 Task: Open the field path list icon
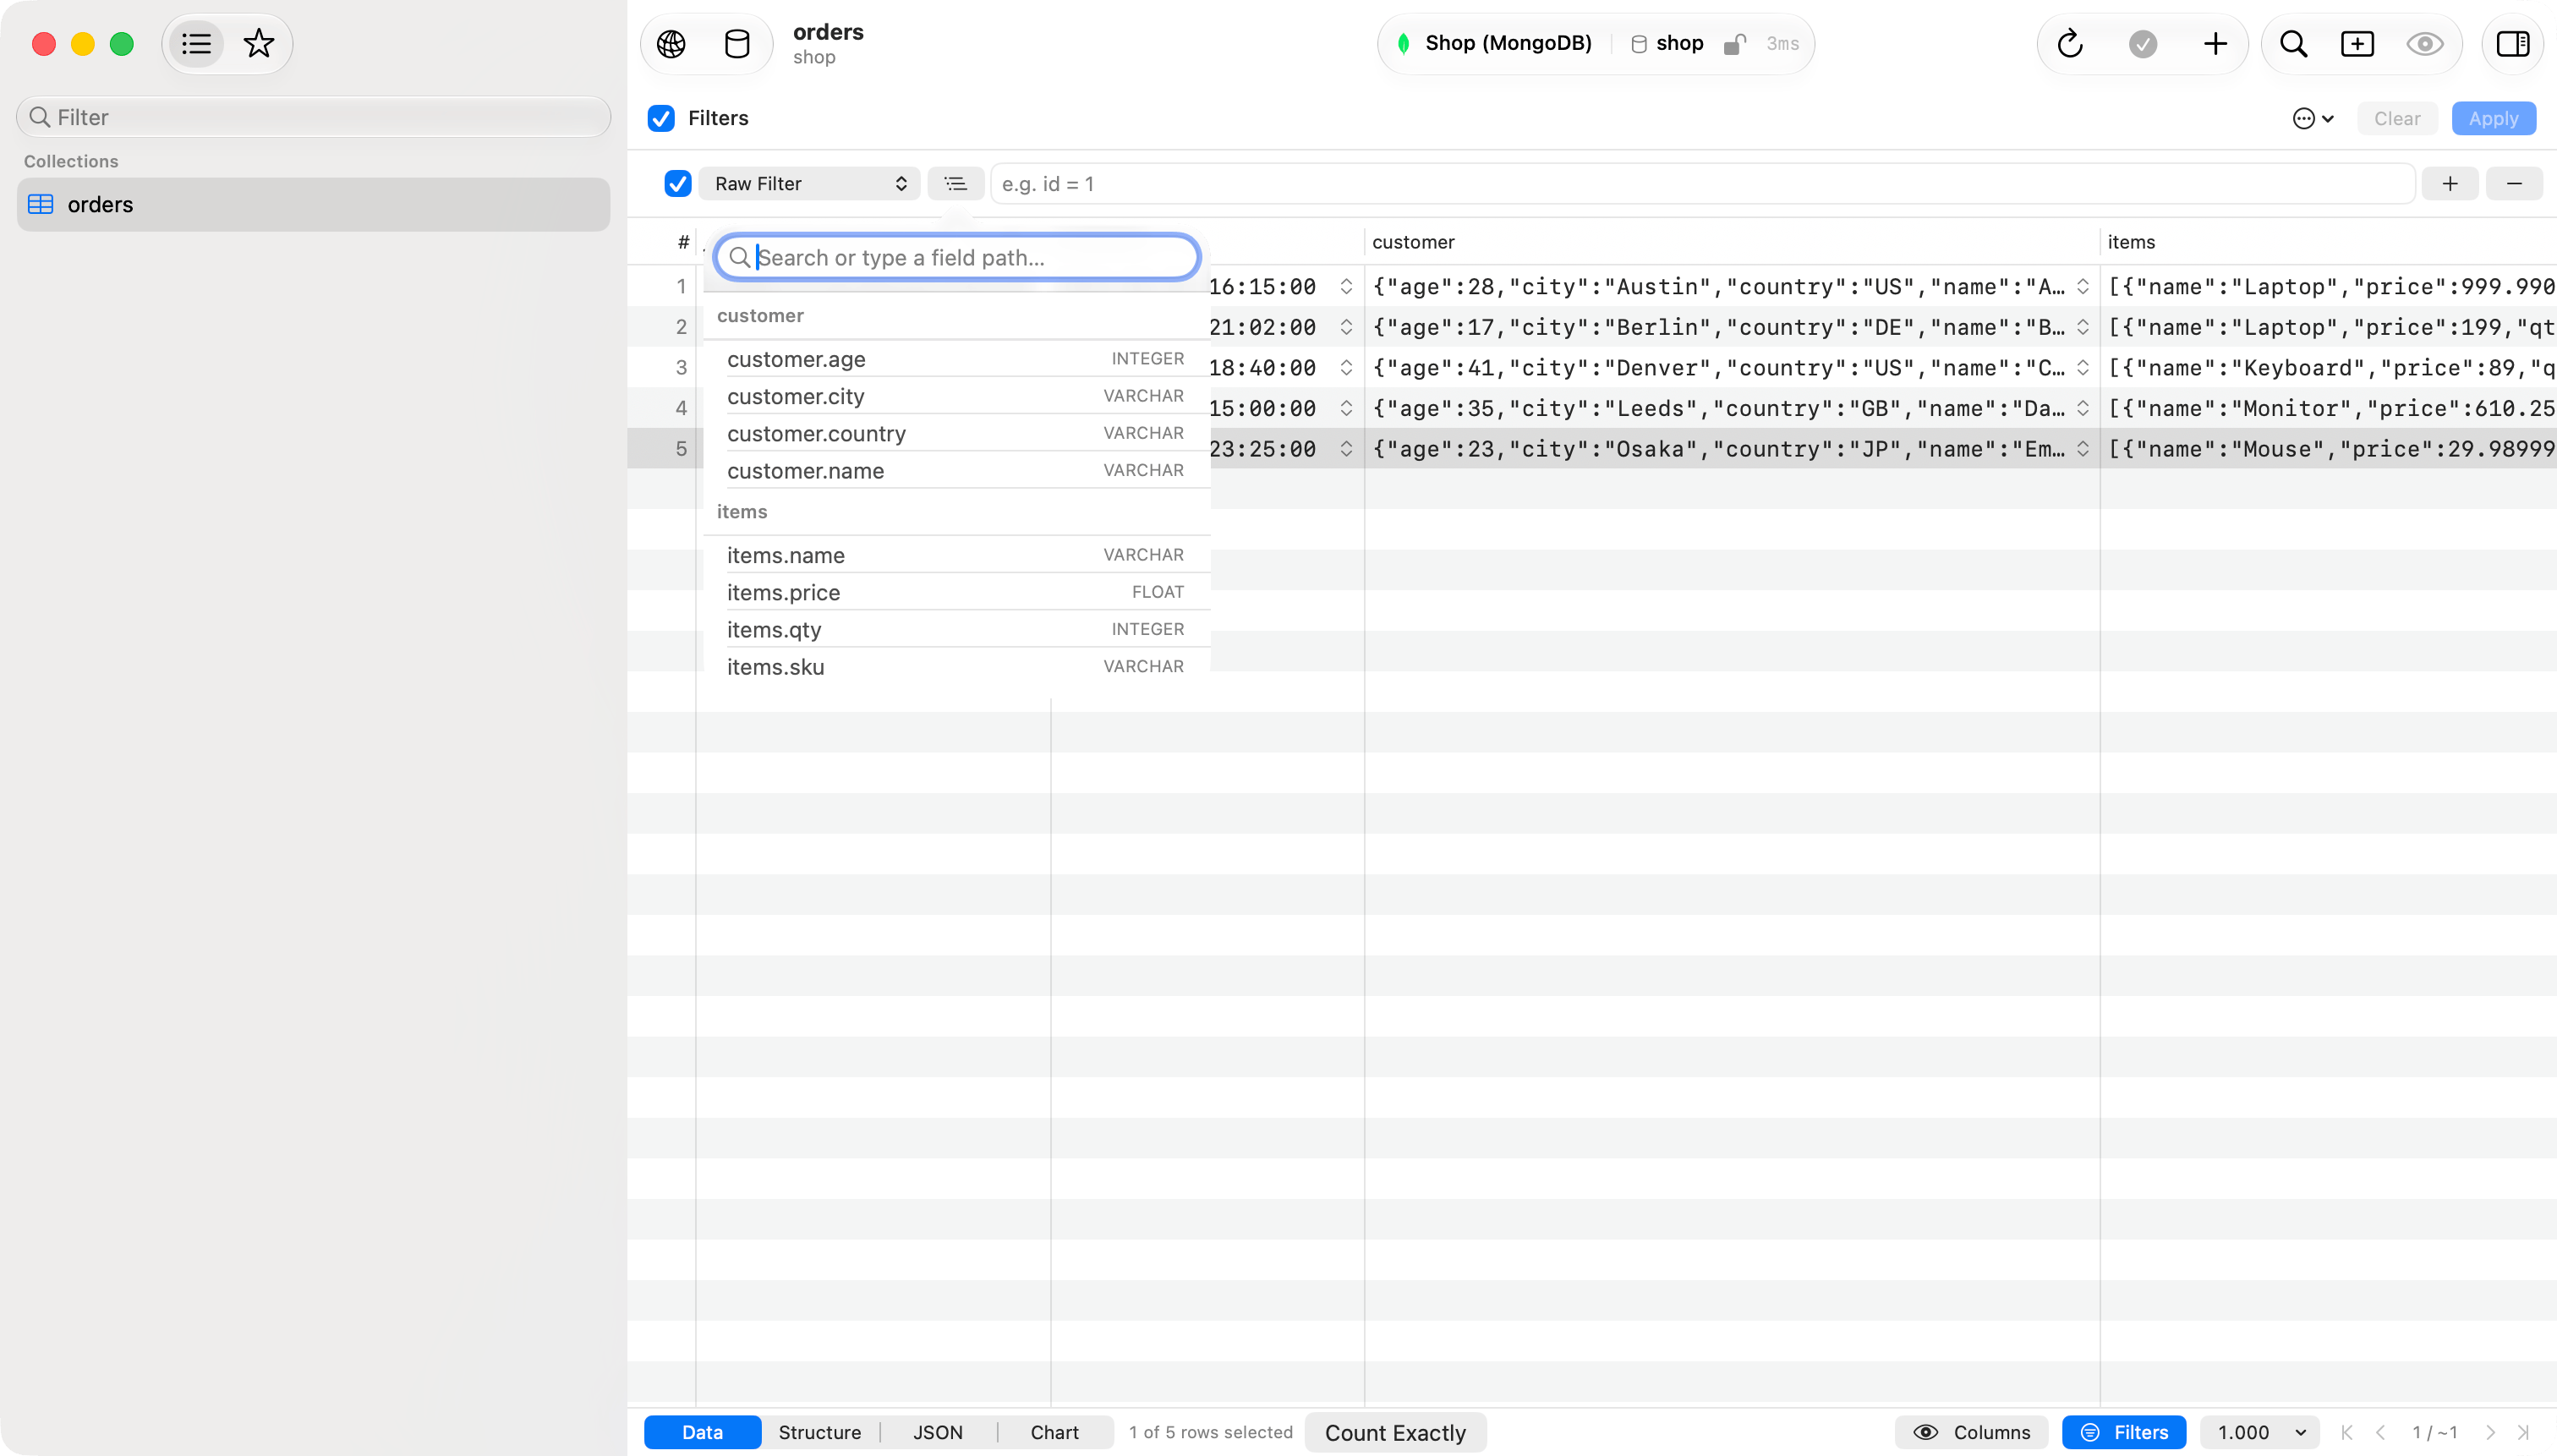click(x=956, y=184)
